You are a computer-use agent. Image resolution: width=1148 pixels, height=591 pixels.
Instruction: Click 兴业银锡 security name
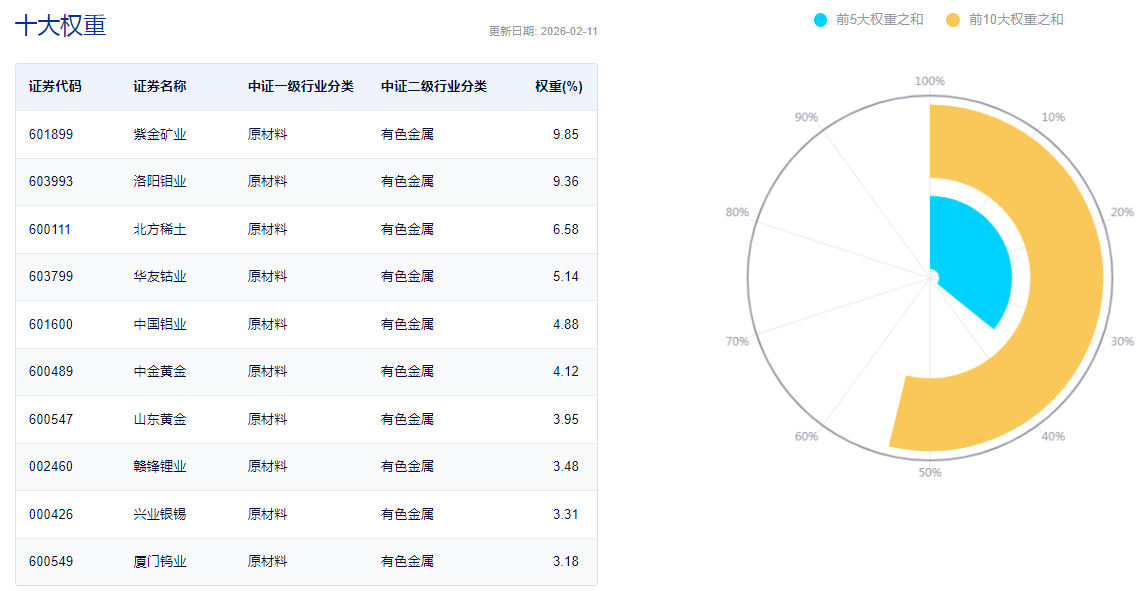point(160,514)
